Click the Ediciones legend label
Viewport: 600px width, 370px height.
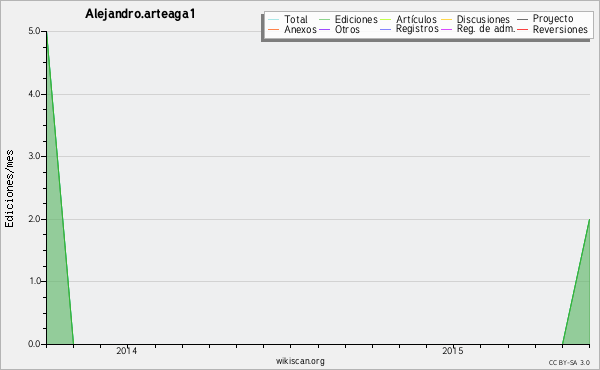356,19
